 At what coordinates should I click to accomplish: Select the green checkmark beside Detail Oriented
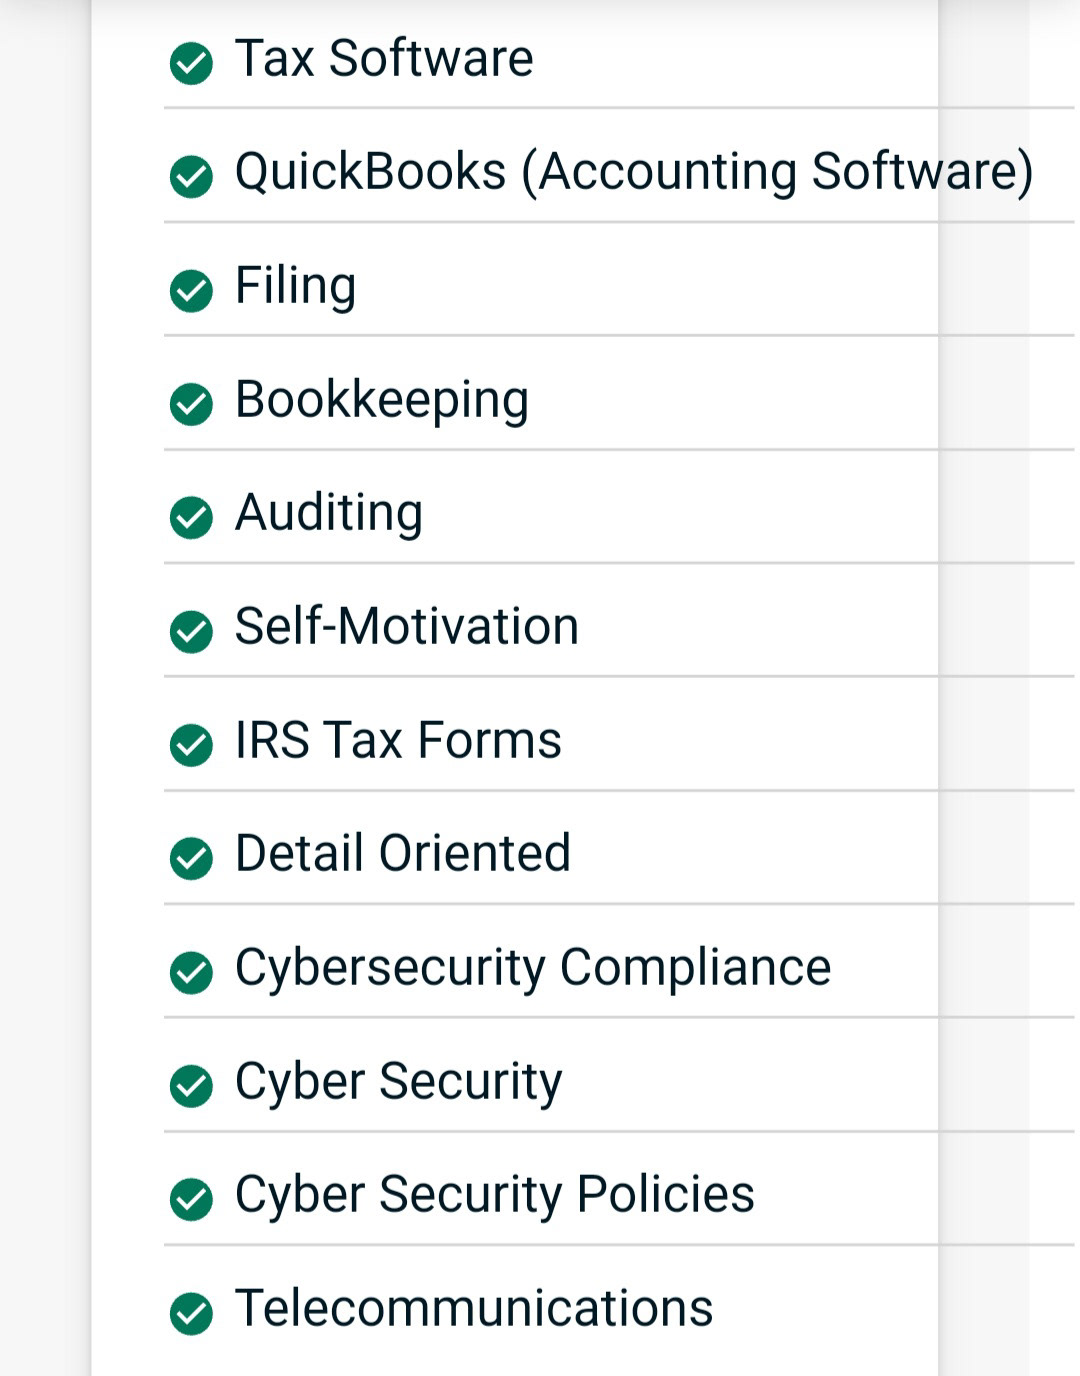pyautogui.click(x=191, y=859)
